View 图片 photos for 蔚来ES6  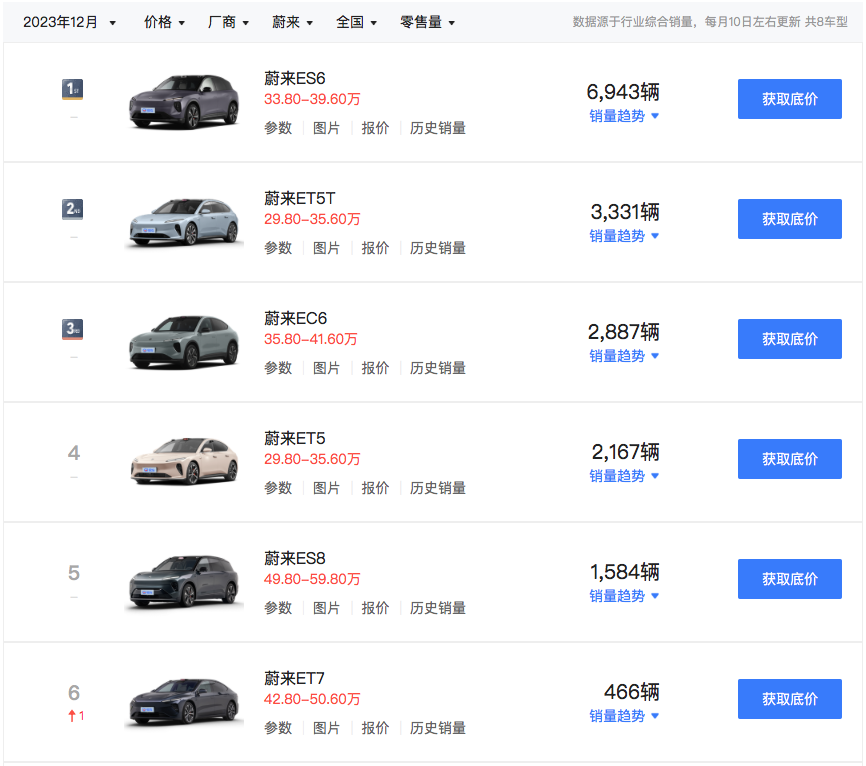click(x=326, y=128)
